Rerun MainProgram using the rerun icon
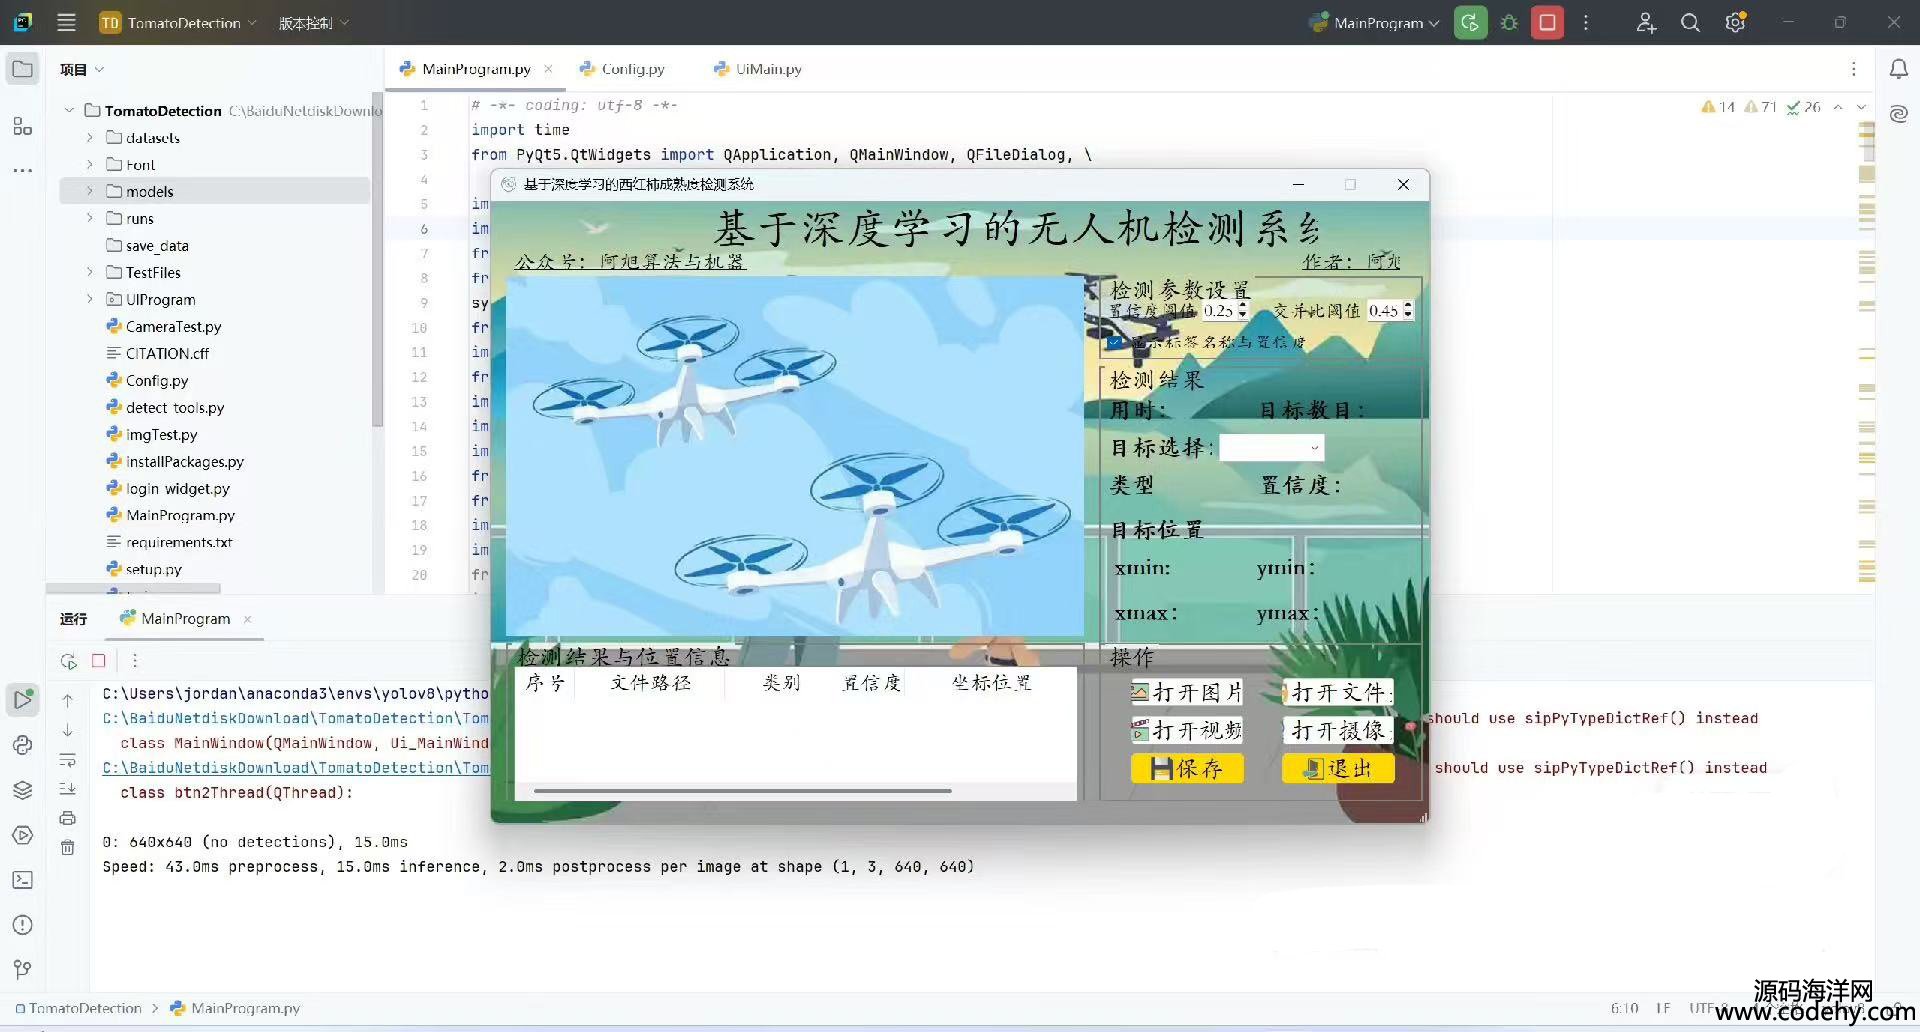Viewport: 1920px width, 1032px height. 68,661
